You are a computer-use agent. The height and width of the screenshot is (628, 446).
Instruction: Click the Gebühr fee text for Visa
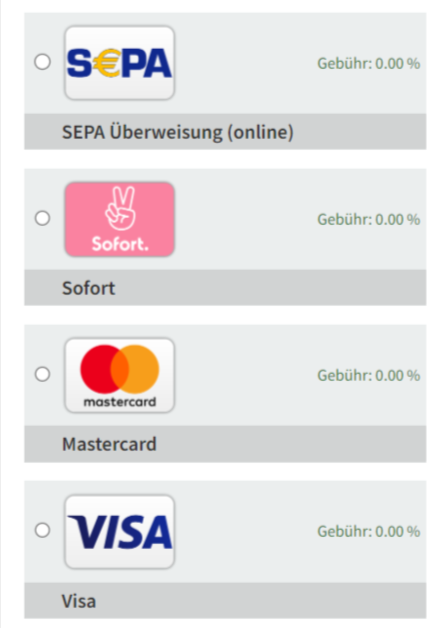click(x=369, y=531)
